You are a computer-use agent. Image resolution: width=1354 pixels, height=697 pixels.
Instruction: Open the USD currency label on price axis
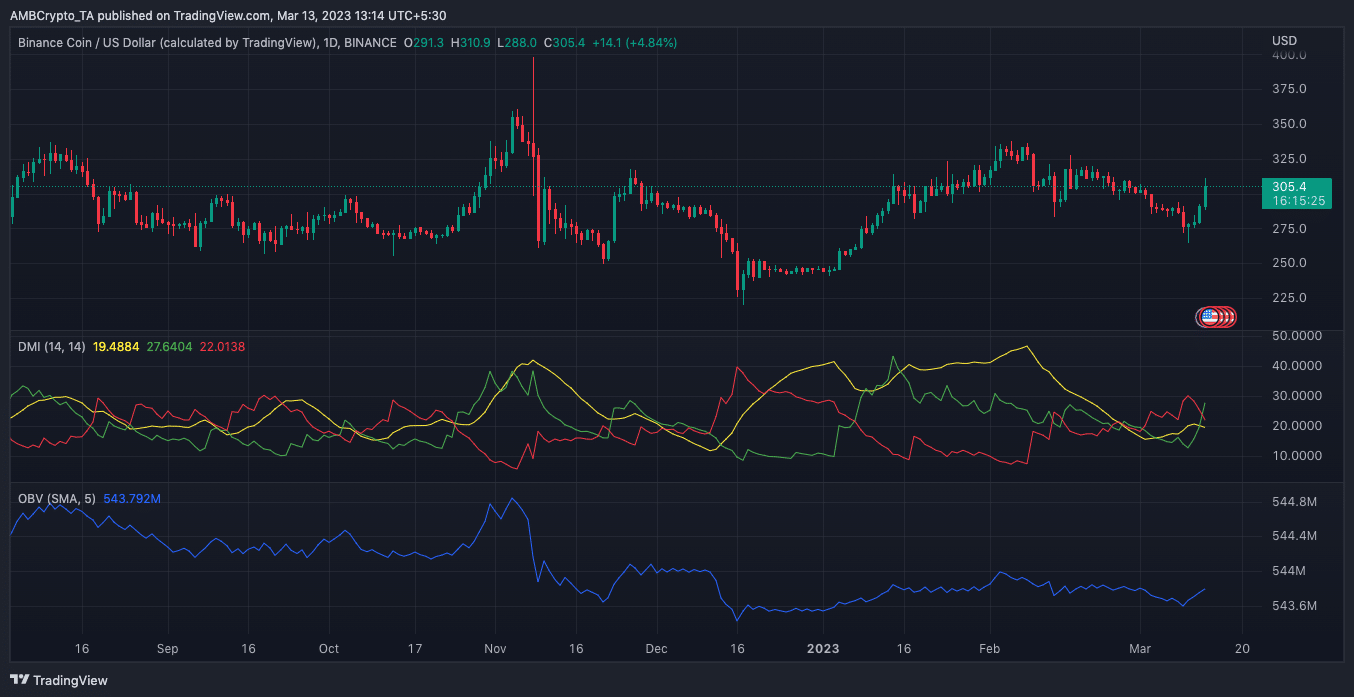point(1284,40)
